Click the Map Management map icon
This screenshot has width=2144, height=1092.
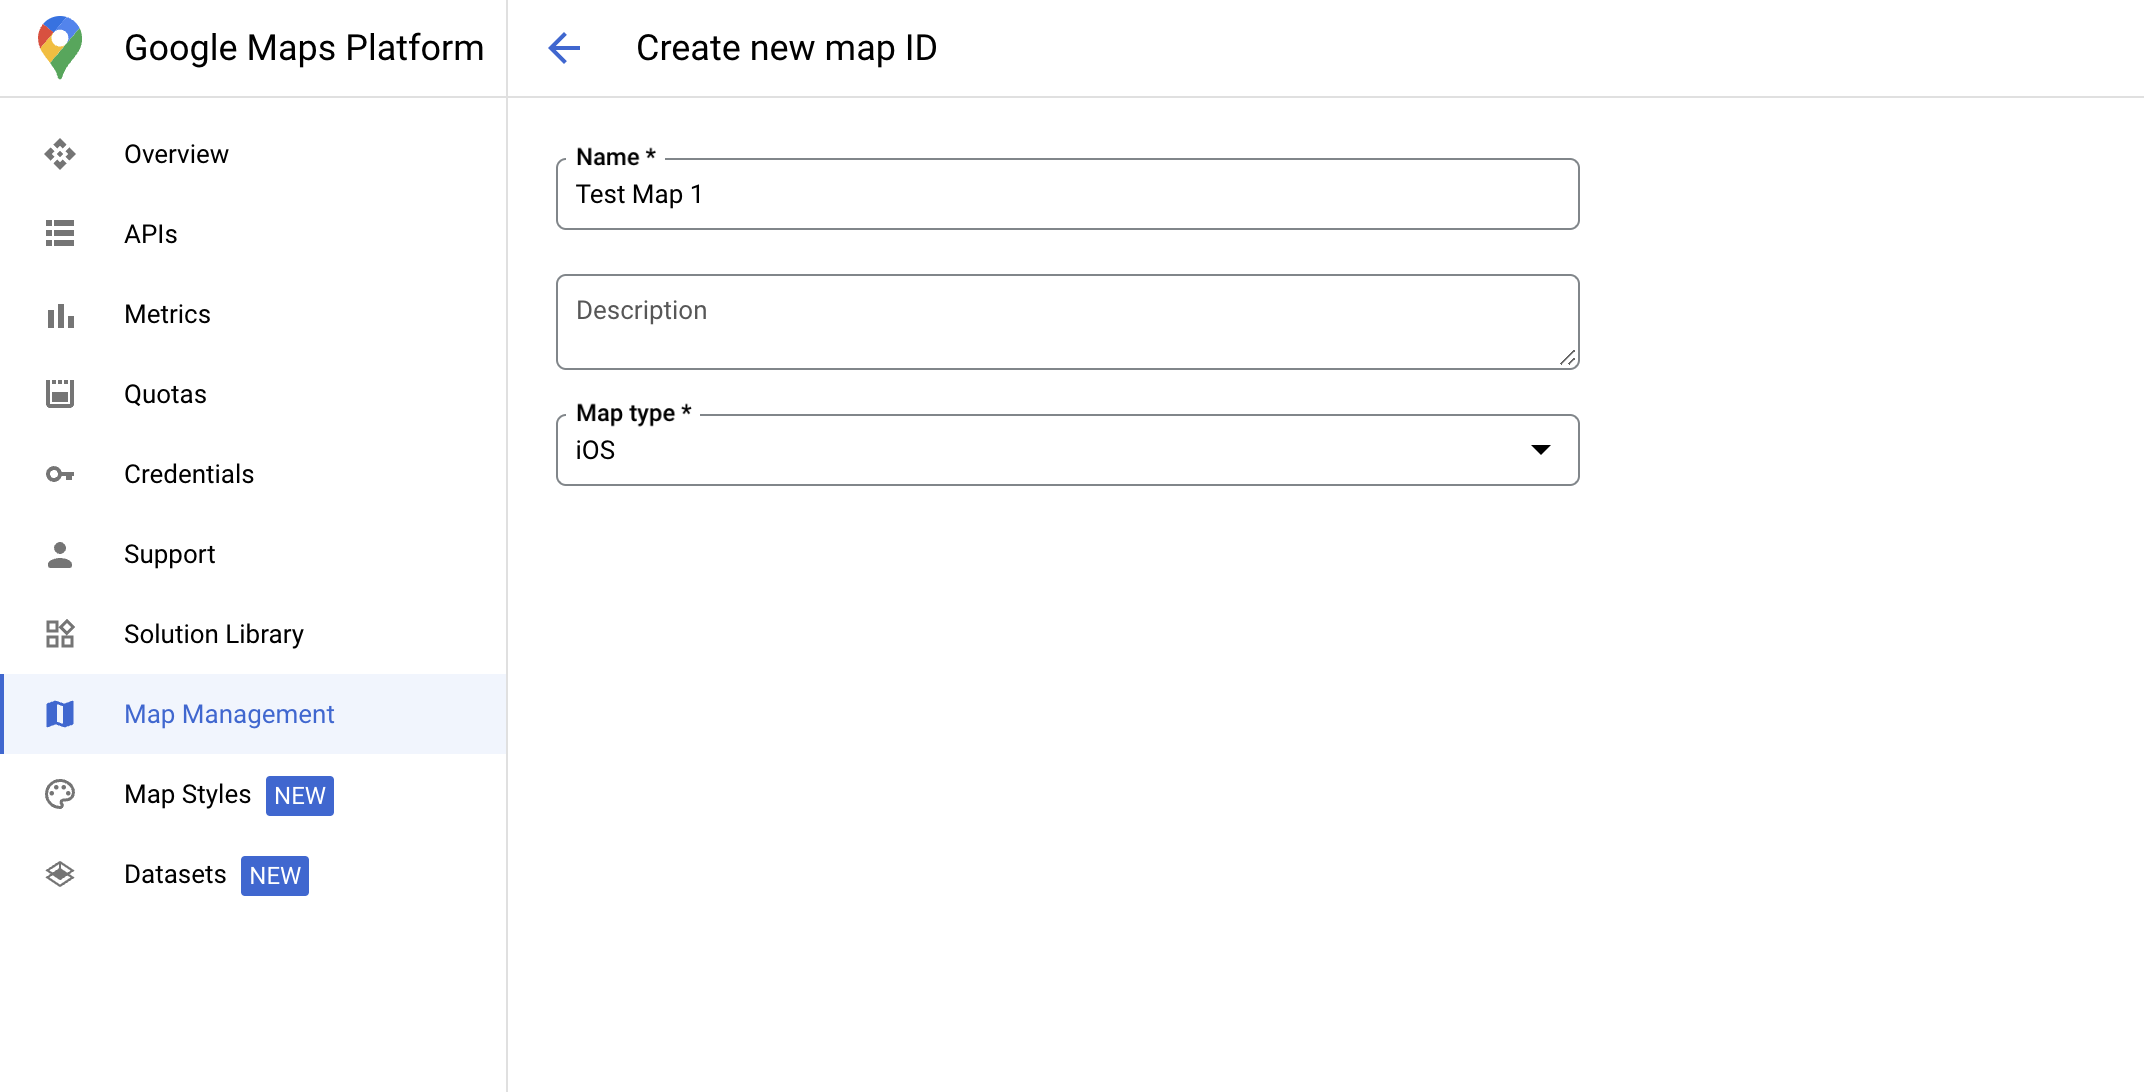pyautogui.click(x=61, y=715)
